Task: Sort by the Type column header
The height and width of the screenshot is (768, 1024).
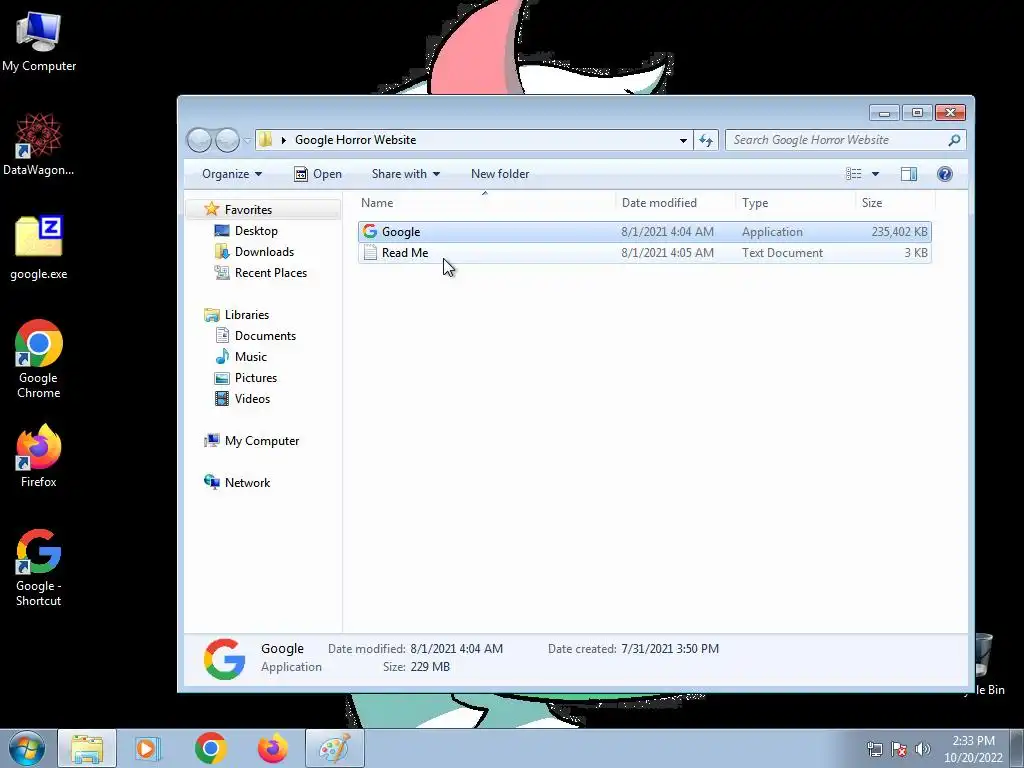Action: pyautogui.click(x=795, y=202)
